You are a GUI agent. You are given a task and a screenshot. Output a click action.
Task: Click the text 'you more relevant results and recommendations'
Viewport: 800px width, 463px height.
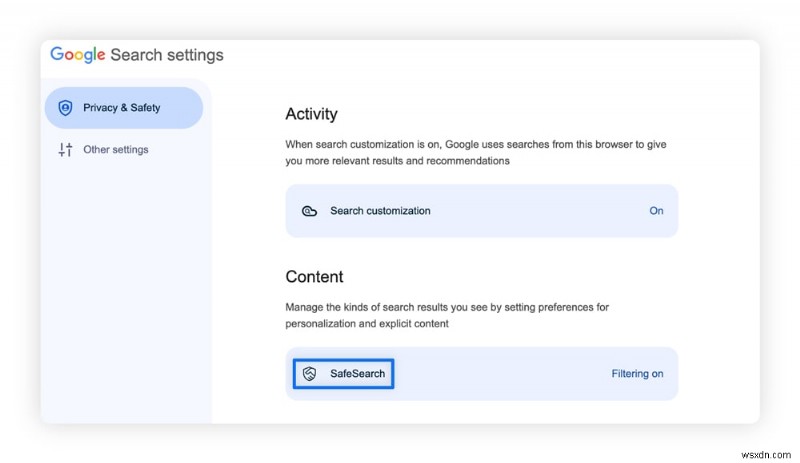point(397,161)
